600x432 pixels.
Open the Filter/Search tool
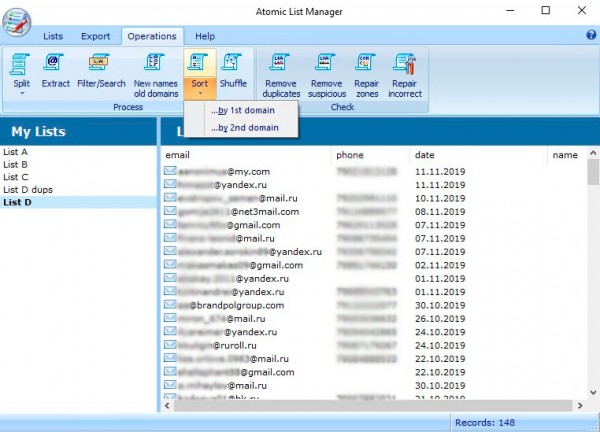(101, 71)
